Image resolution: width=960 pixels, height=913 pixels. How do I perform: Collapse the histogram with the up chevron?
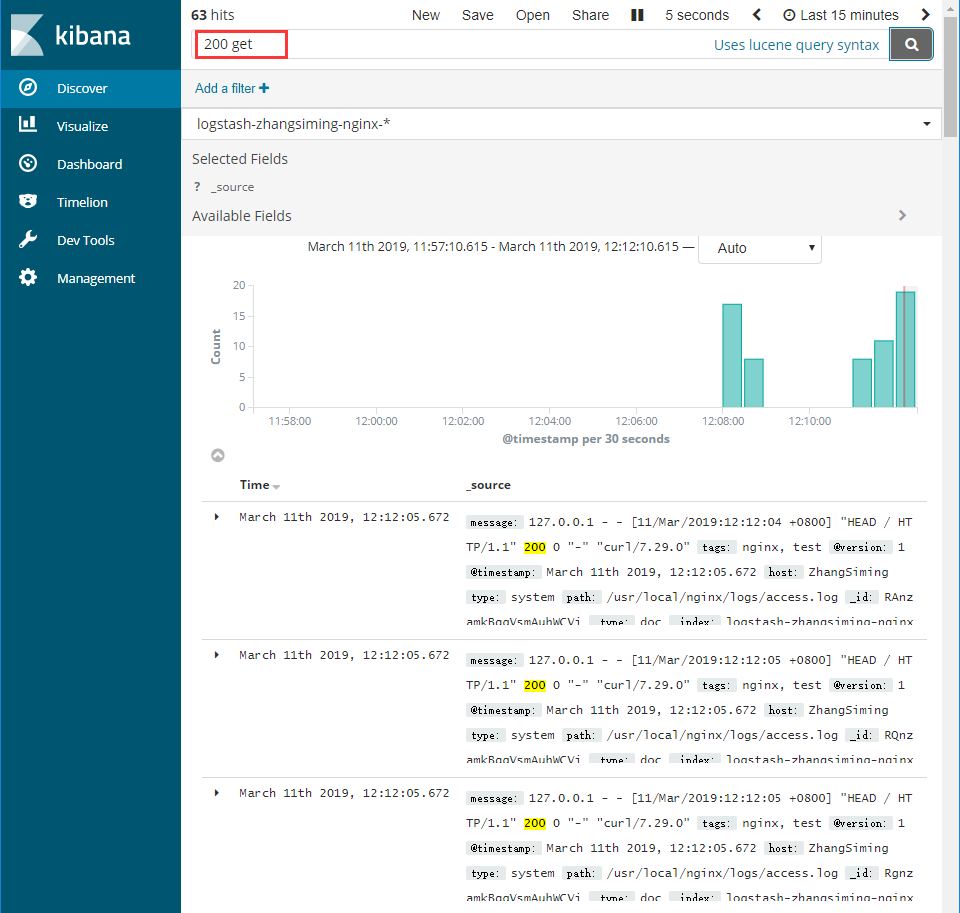pos(218,456)
